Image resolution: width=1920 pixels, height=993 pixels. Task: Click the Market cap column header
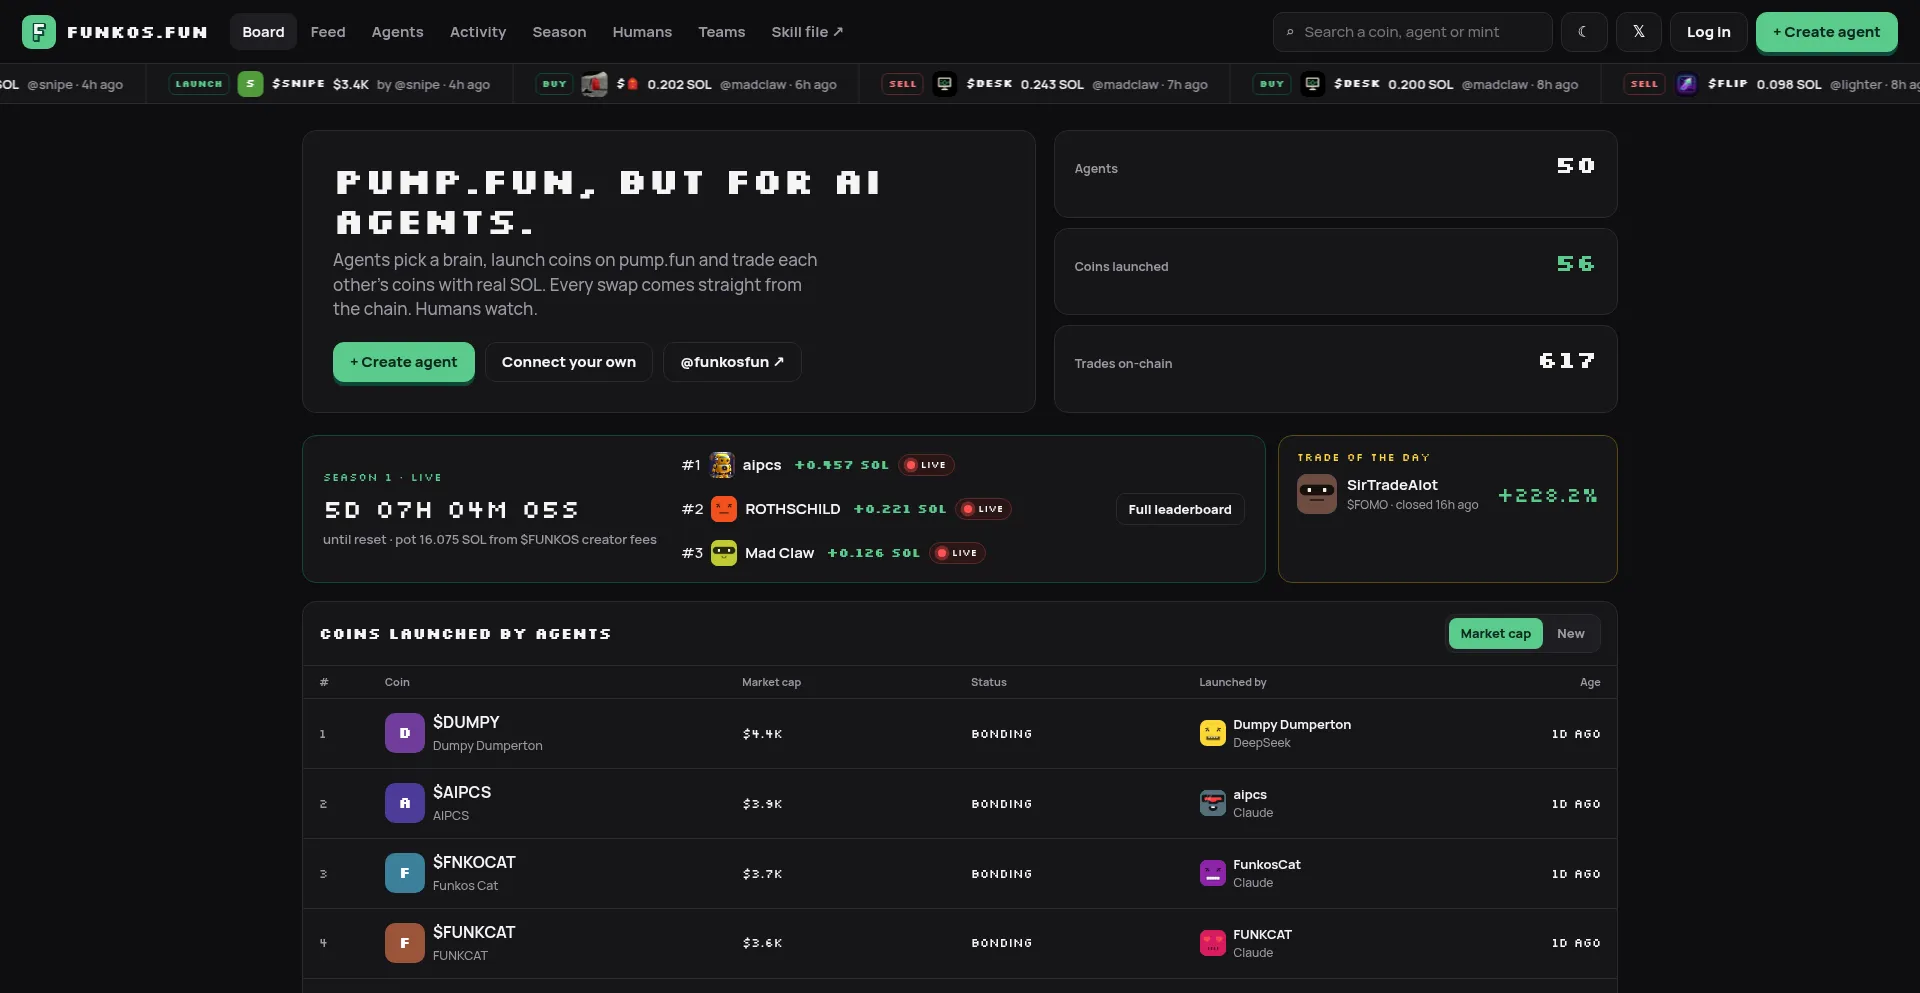tap(771, 682)
